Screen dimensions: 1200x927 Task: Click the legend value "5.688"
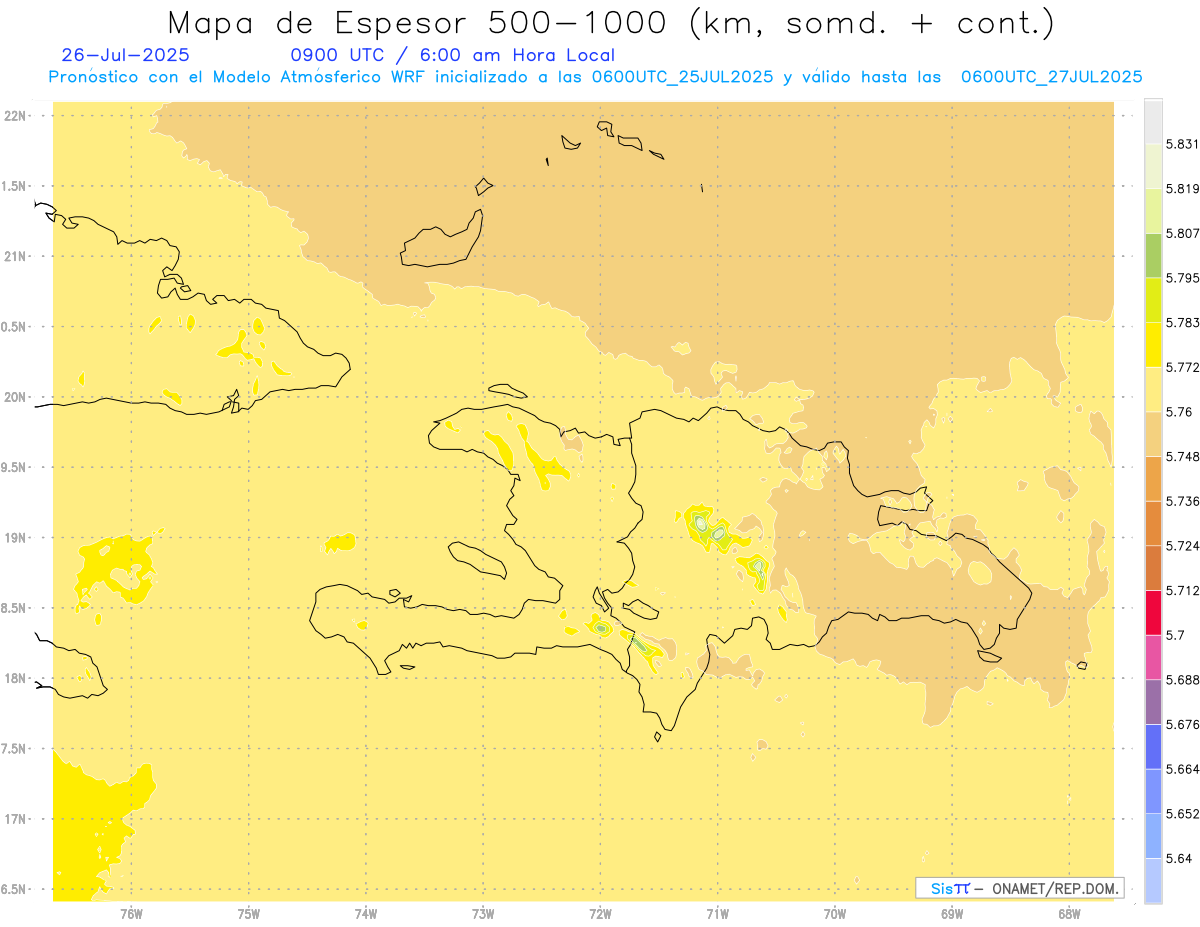1182,680
